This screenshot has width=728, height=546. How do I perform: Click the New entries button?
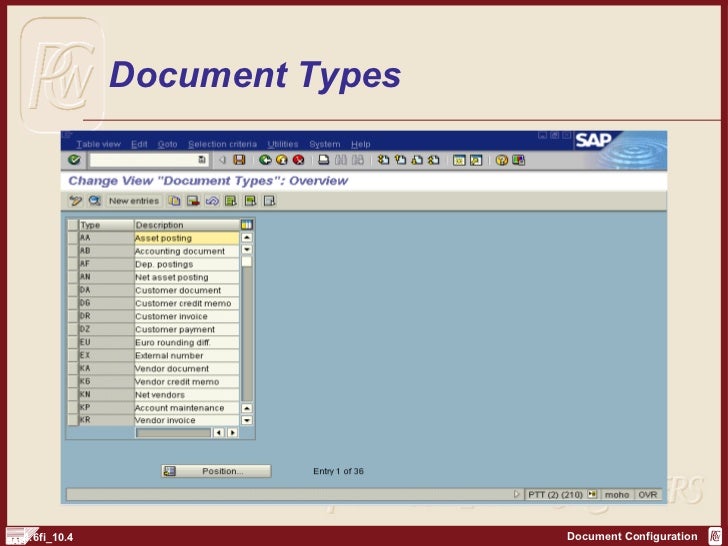[134, 201]
